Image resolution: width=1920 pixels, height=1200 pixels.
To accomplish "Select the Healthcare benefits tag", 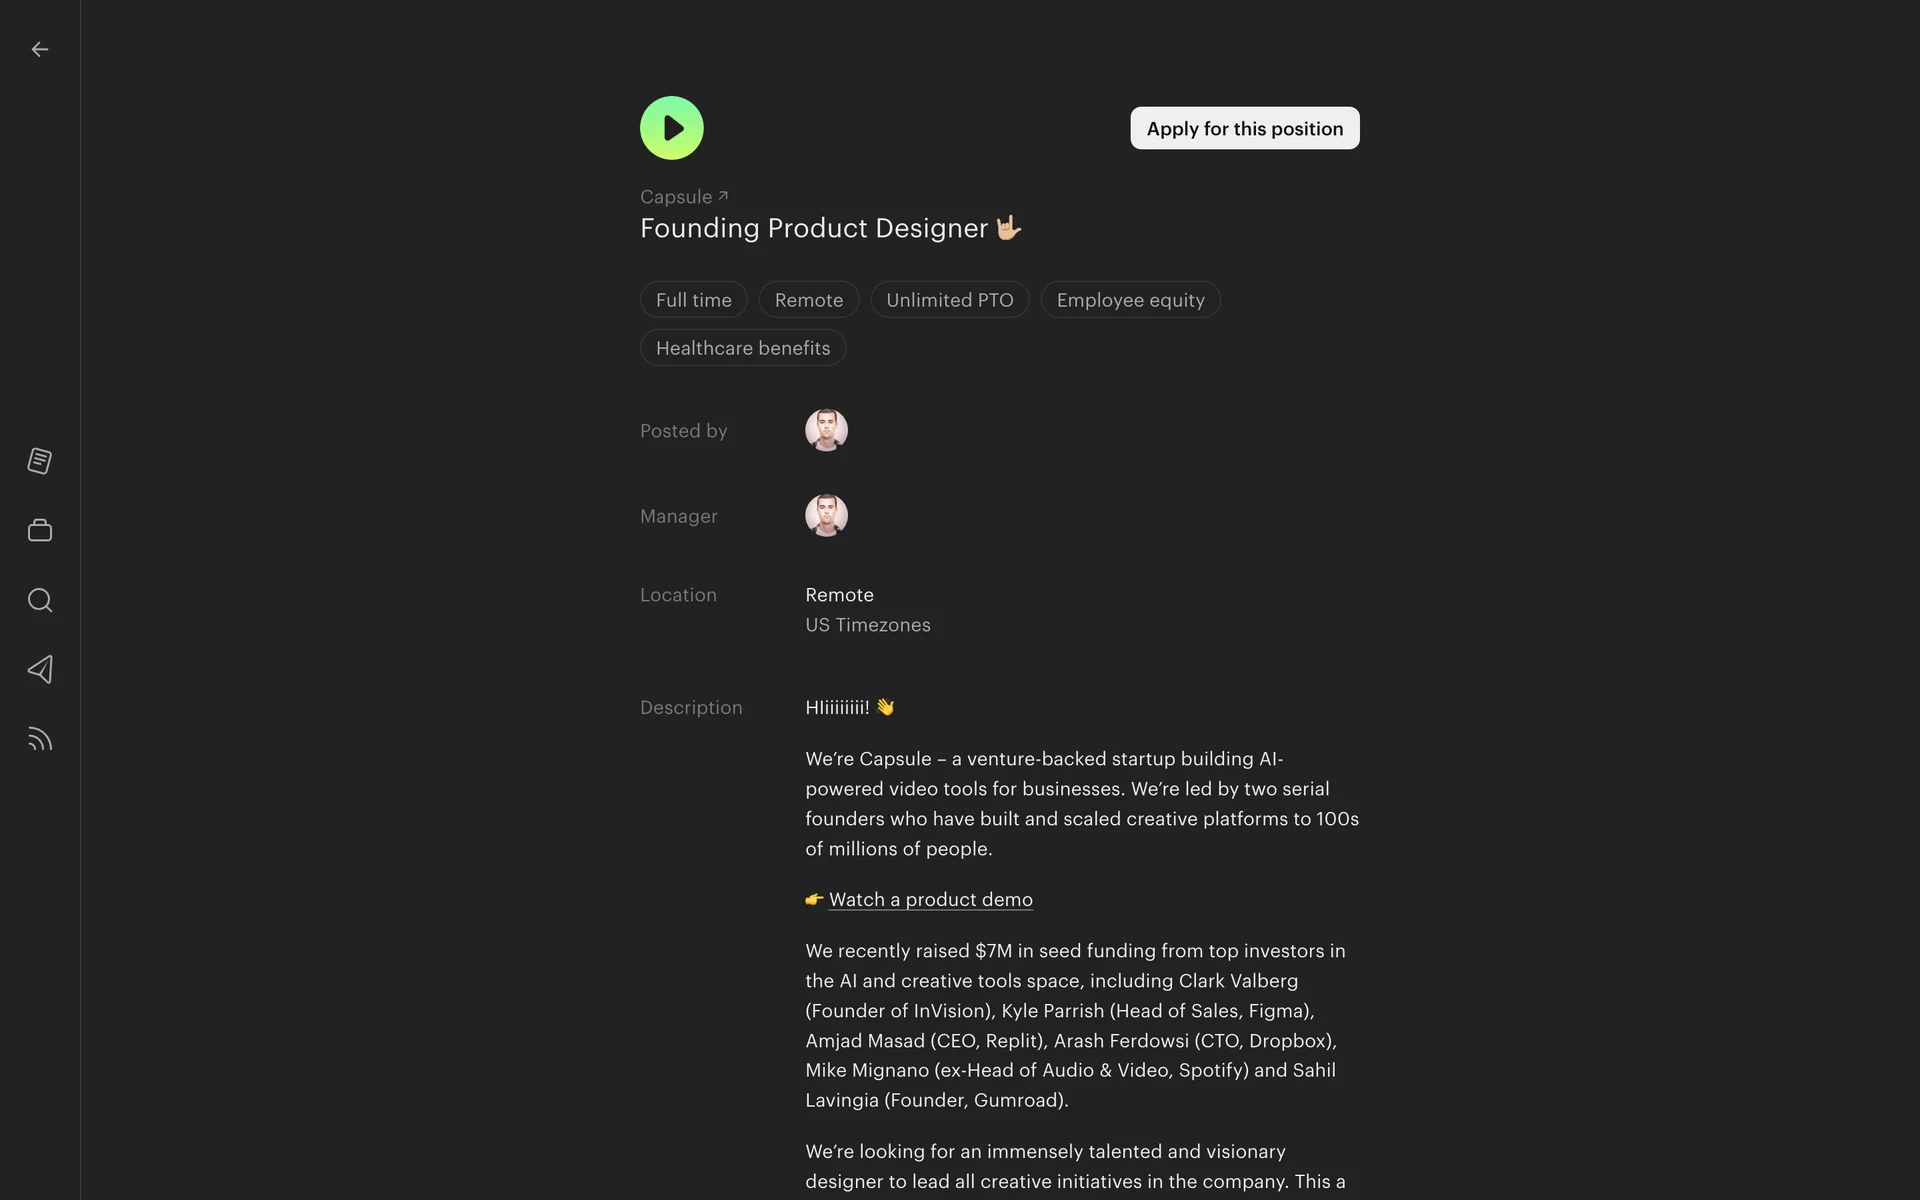I will click(x=742, y=348).
